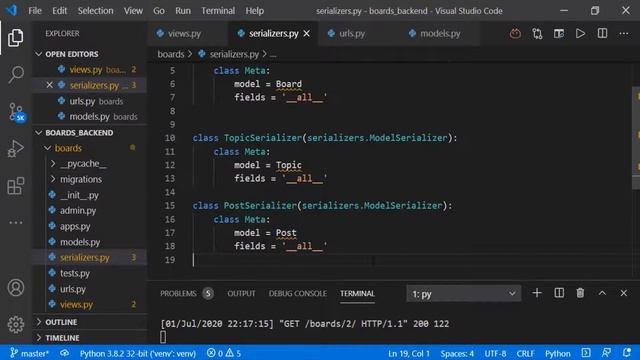Open preview to the side icon
This screenshot has height=360, width=640.
coord(559,33)
